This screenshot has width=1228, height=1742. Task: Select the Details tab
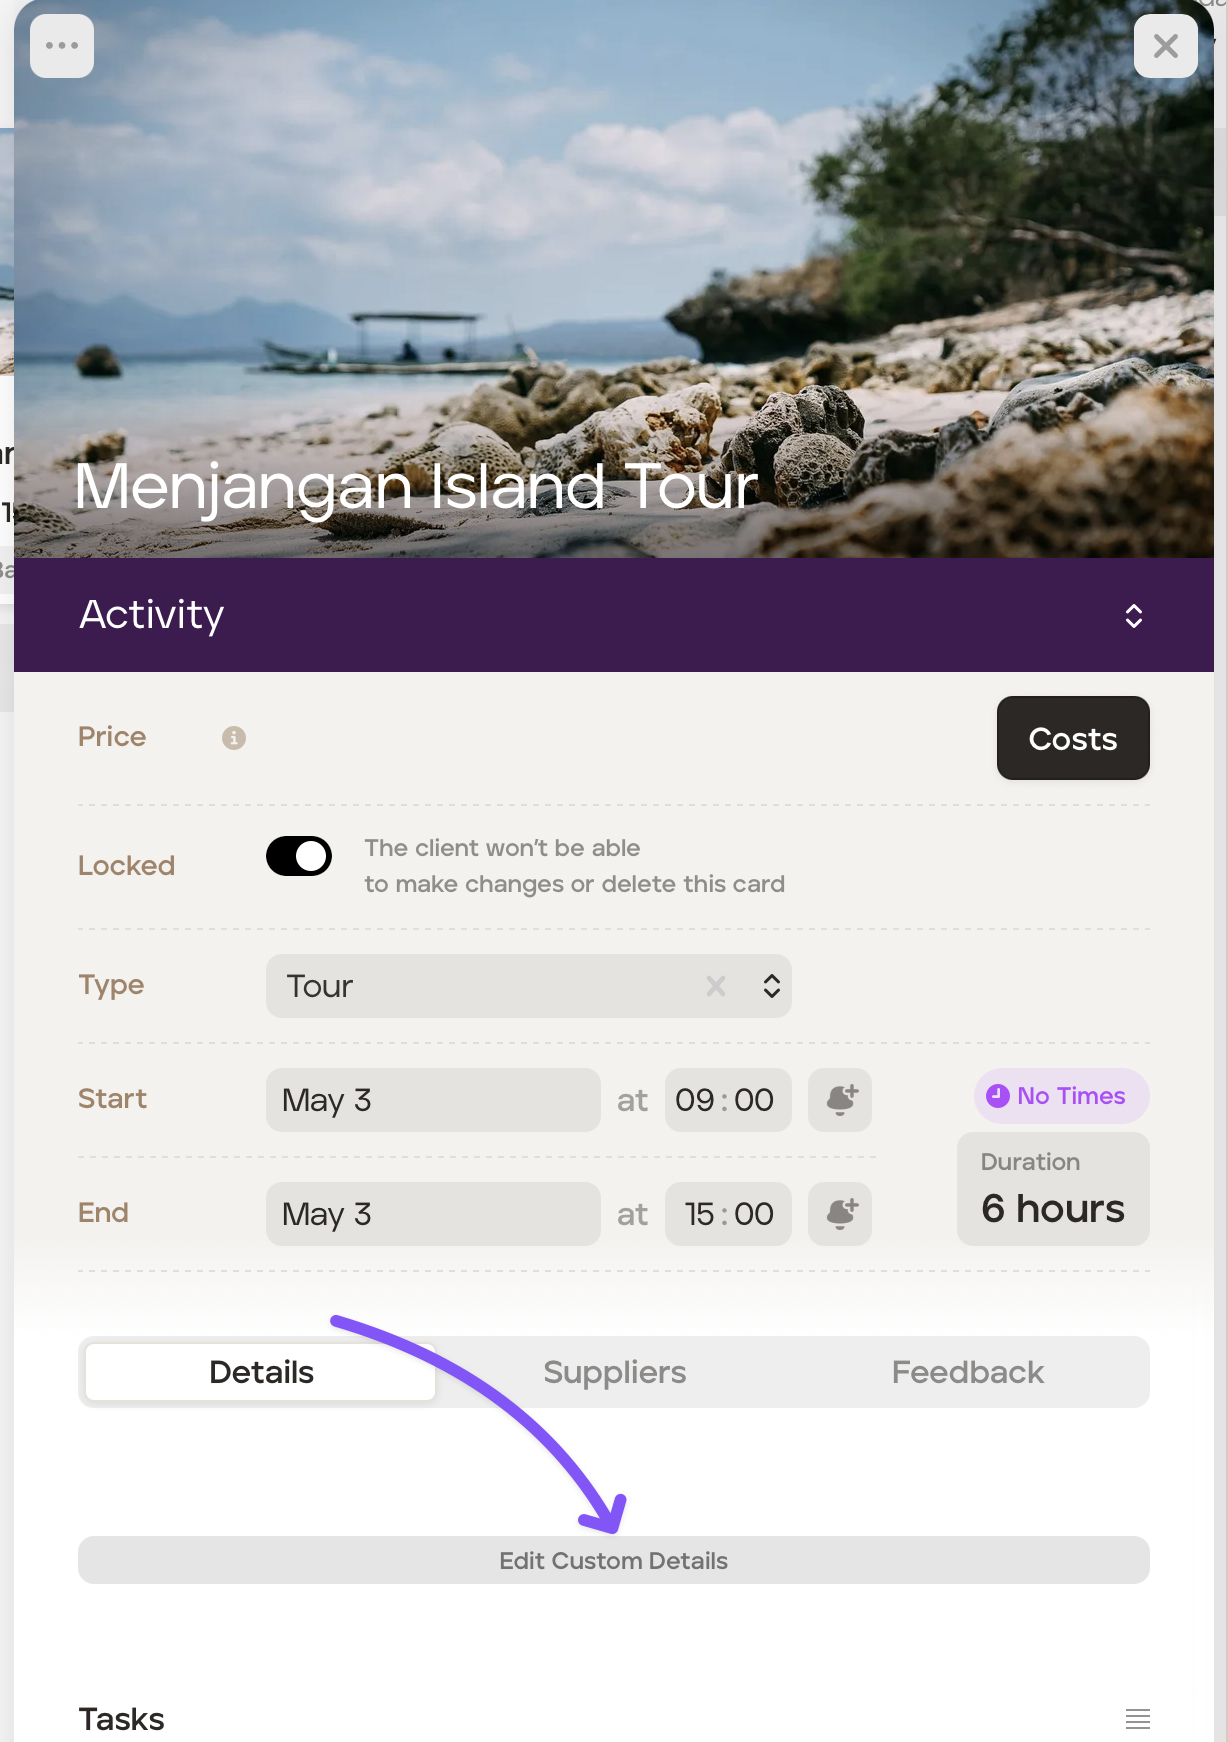[261, 1372]
